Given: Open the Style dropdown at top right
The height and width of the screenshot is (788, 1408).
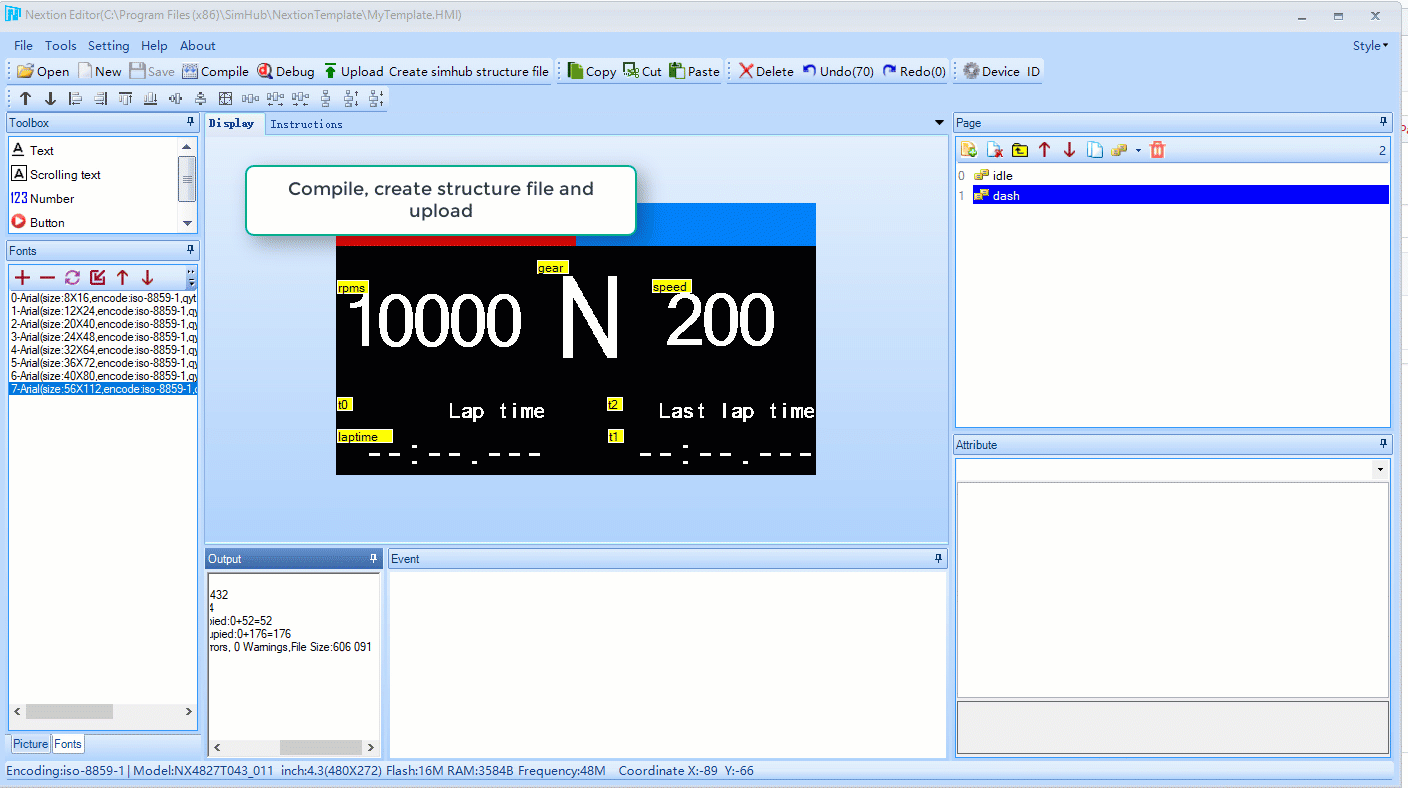Looking at the screenshot, I should pos(1370,45).
